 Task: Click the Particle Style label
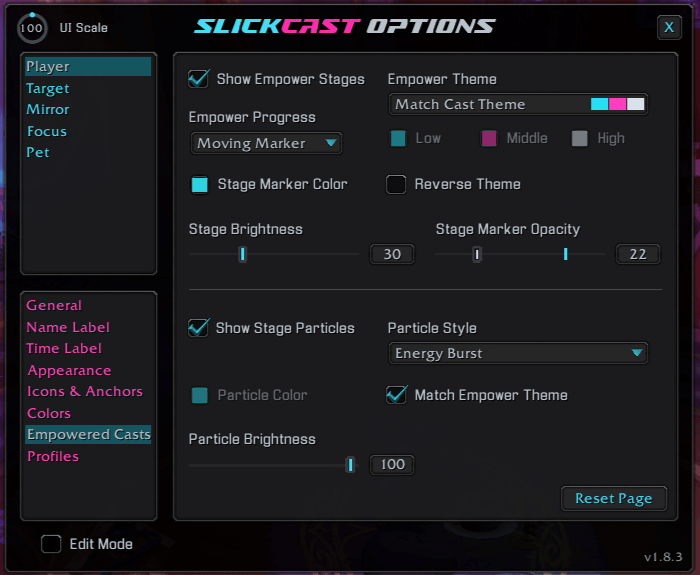tap(432, 328)
